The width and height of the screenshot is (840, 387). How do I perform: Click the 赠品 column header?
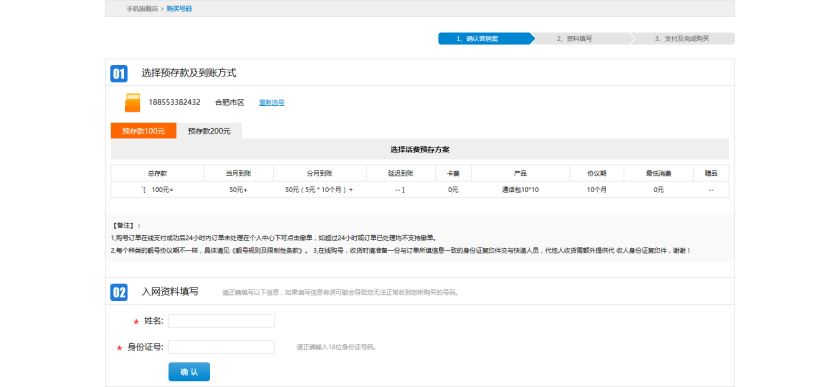pos(711,173)
